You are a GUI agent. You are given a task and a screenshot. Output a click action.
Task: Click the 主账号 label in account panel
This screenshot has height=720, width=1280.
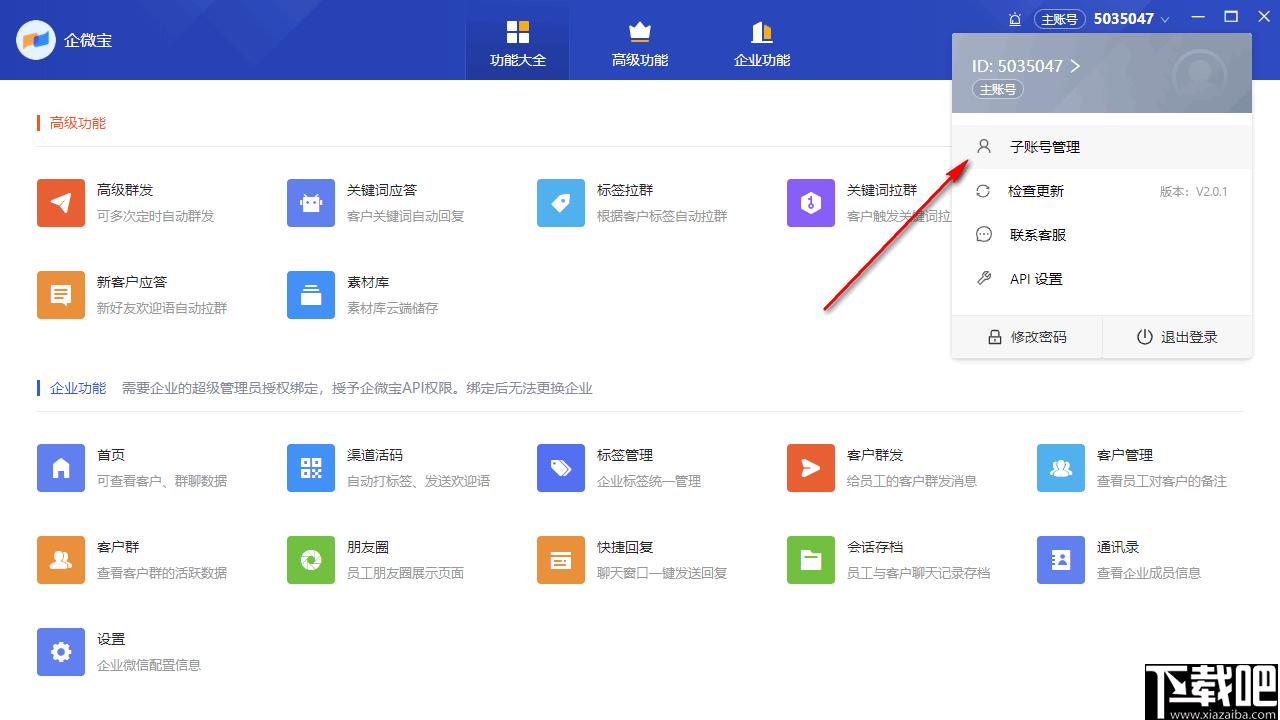997,89
